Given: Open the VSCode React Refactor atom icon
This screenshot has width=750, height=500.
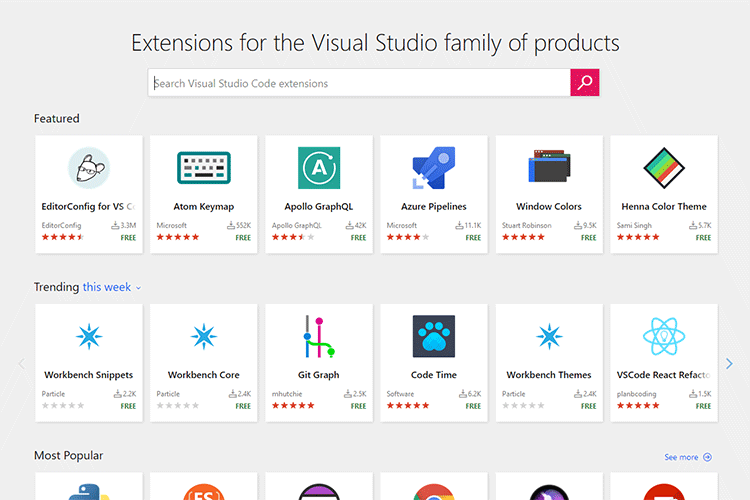Looking at the screenshot, I should tap(664, 337).
